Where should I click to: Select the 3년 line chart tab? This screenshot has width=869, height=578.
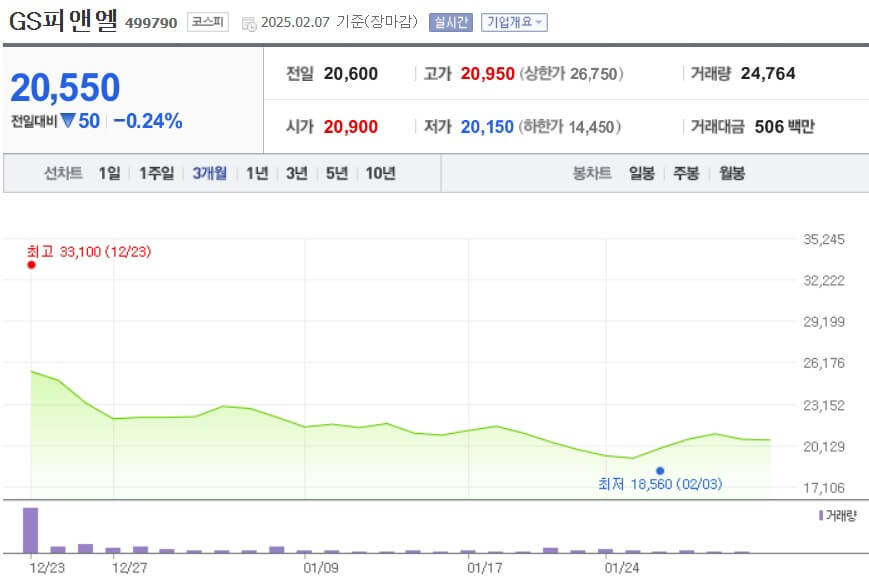297,173
